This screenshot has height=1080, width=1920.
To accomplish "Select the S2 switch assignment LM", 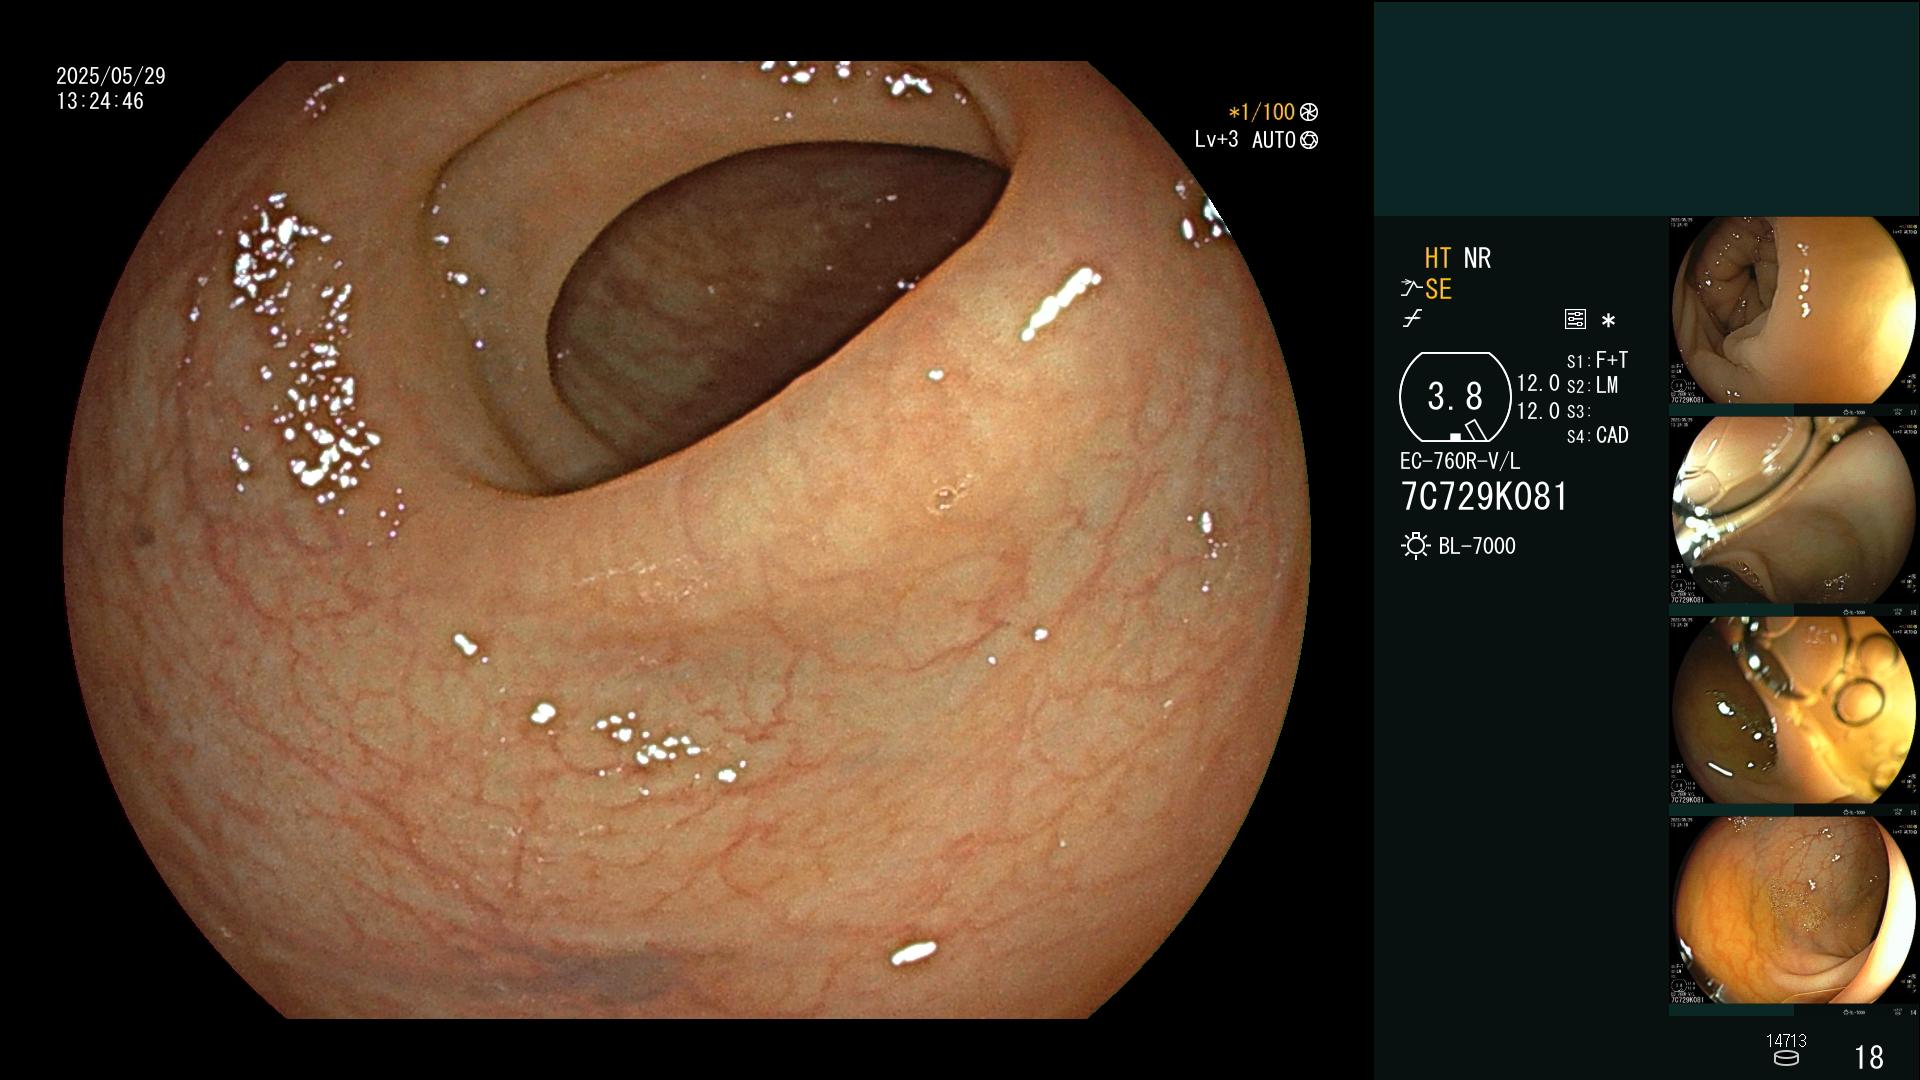I will coord(1592,386).
